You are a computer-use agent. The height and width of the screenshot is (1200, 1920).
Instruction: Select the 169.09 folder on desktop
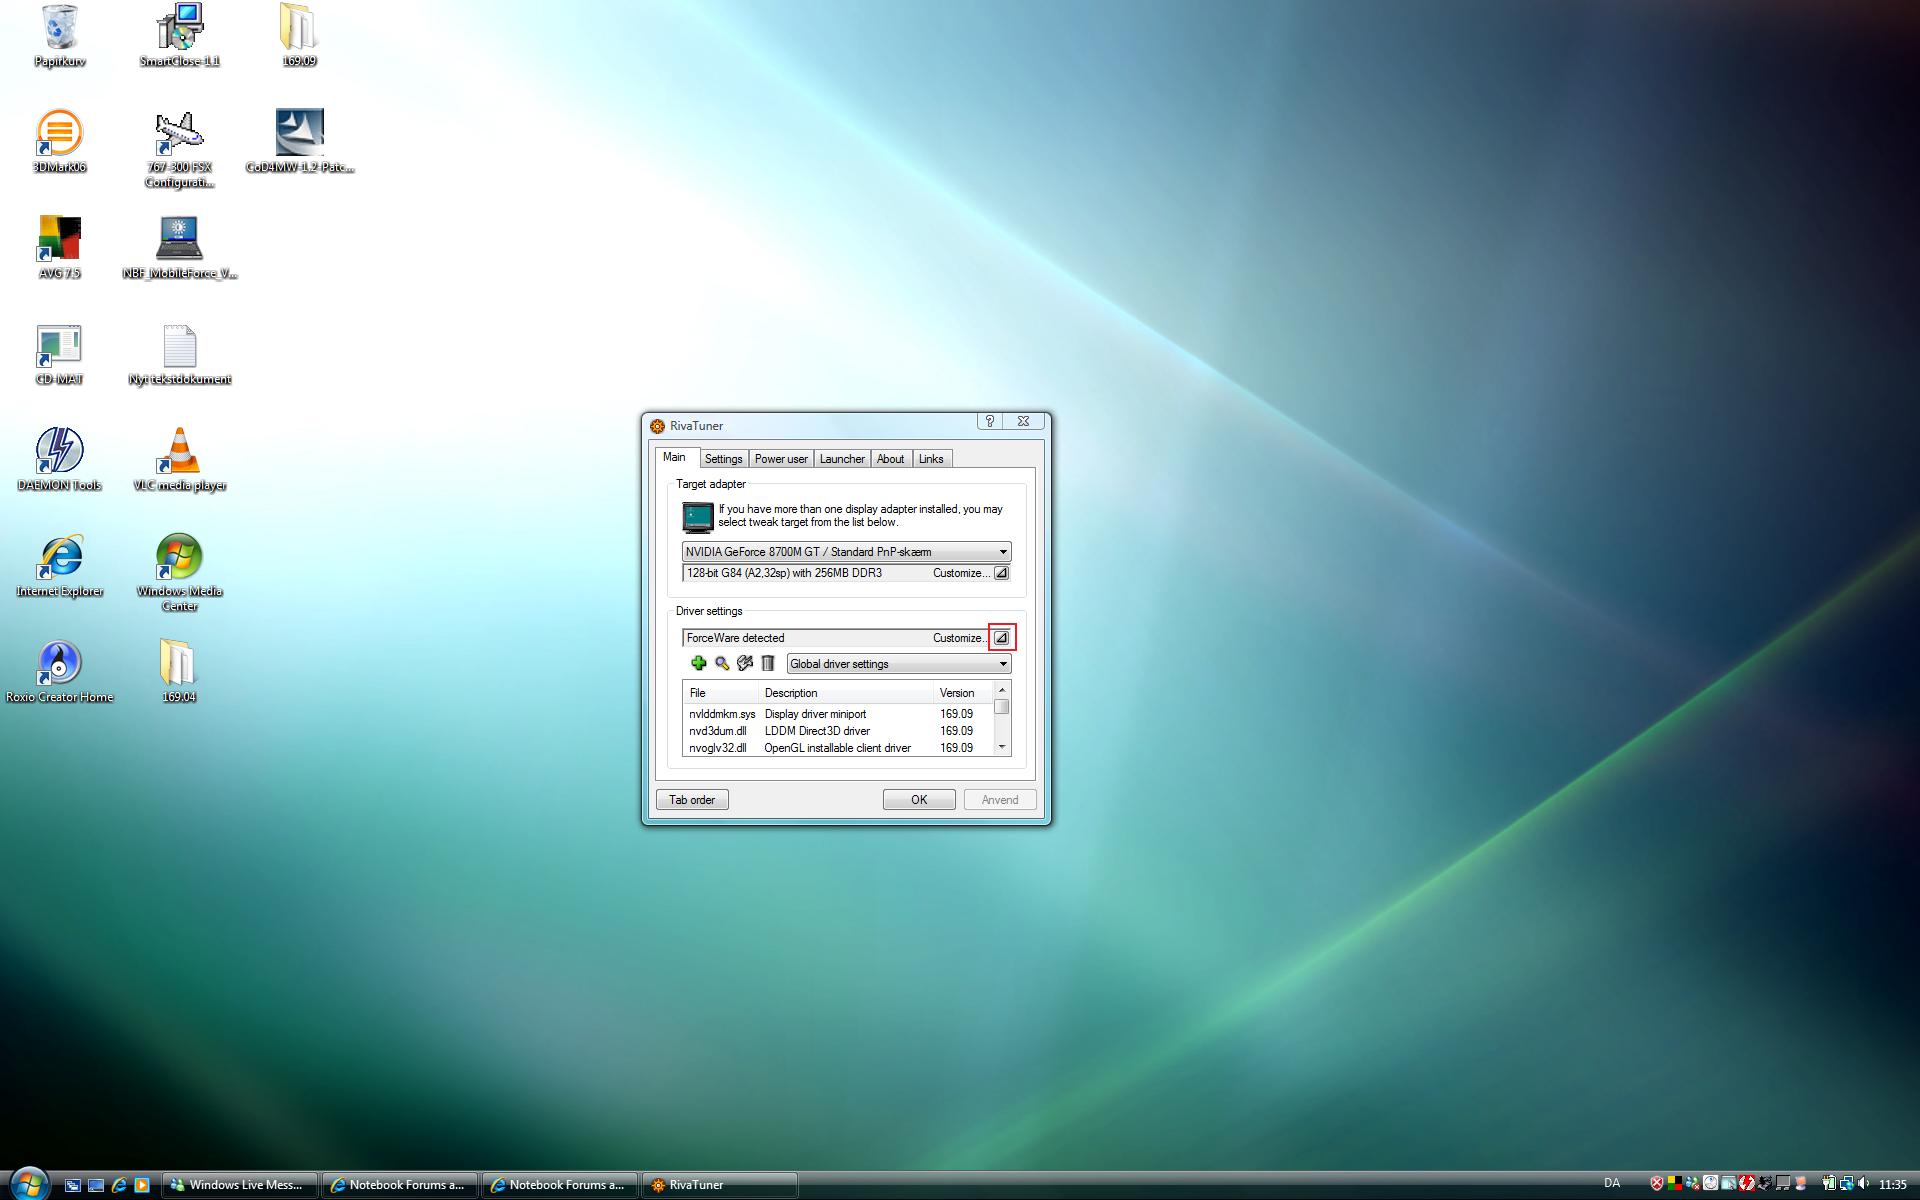click(298, 36)
